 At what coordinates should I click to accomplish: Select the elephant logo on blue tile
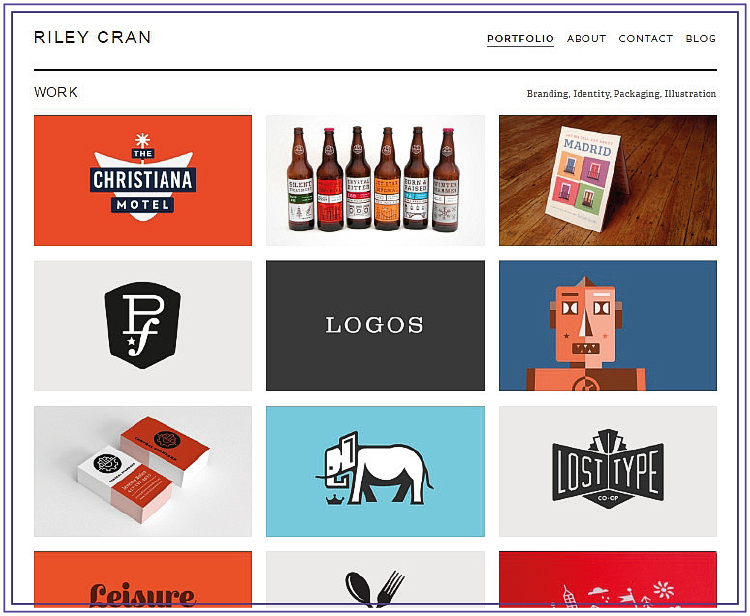(x=375, y=472)
